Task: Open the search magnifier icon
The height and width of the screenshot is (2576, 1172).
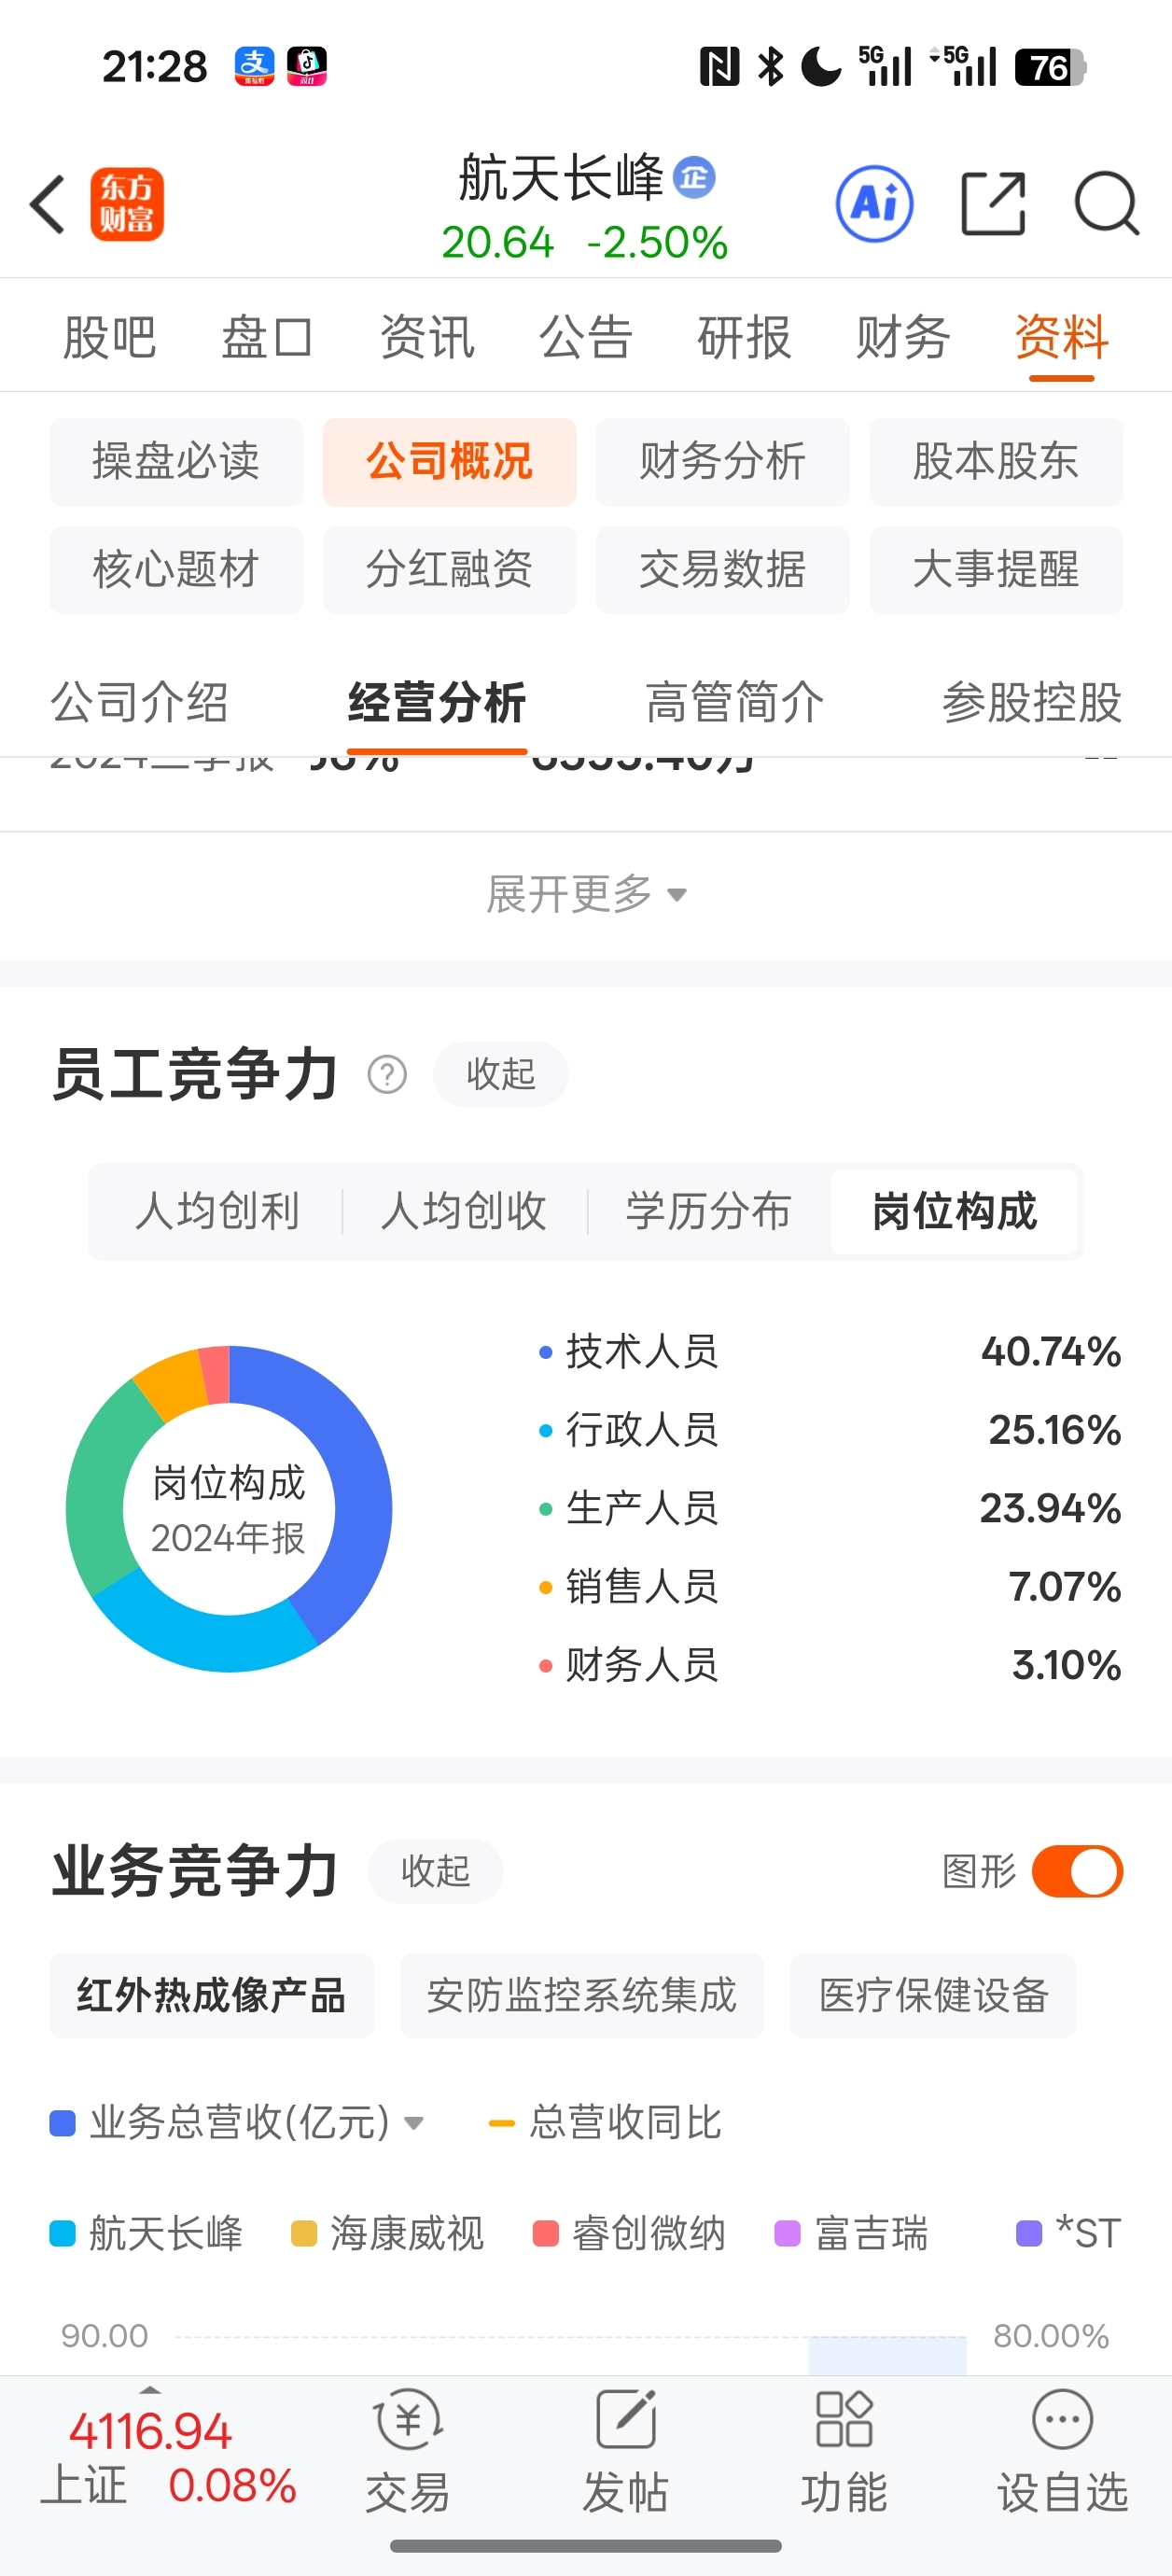Action: [x=1106, y=204]
